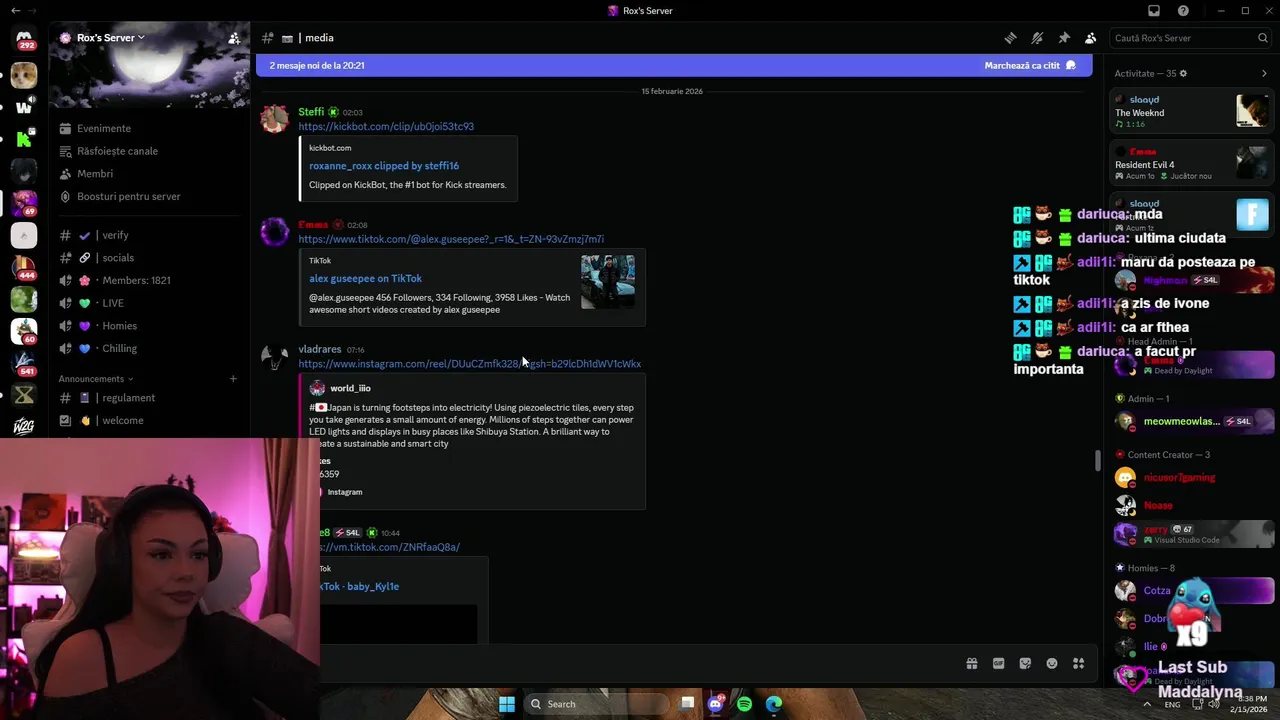Click the chat message scrollbar thumb
Viewport: 1280px width, 720px height.
1097,461
